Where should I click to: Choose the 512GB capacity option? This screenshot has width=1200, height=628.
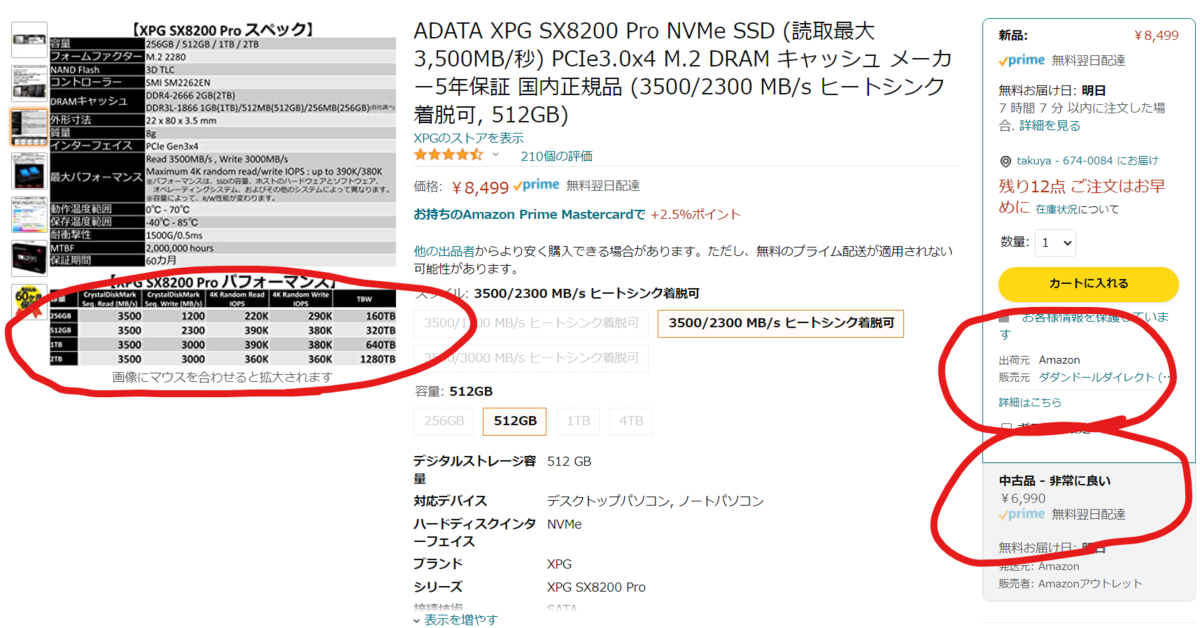click(514, 421)
